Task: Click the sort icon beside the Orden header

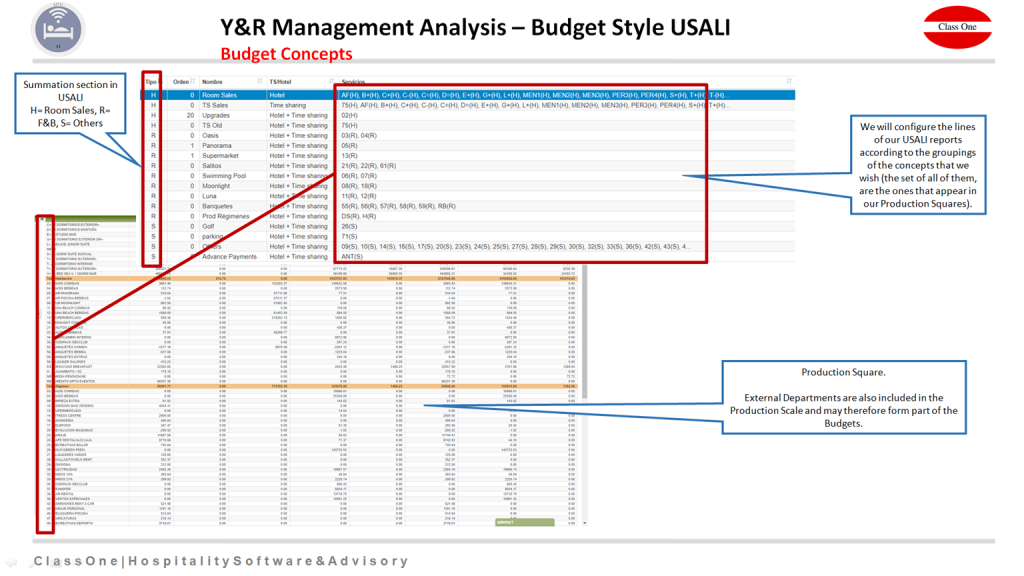Action: click(x=193, y=82)
